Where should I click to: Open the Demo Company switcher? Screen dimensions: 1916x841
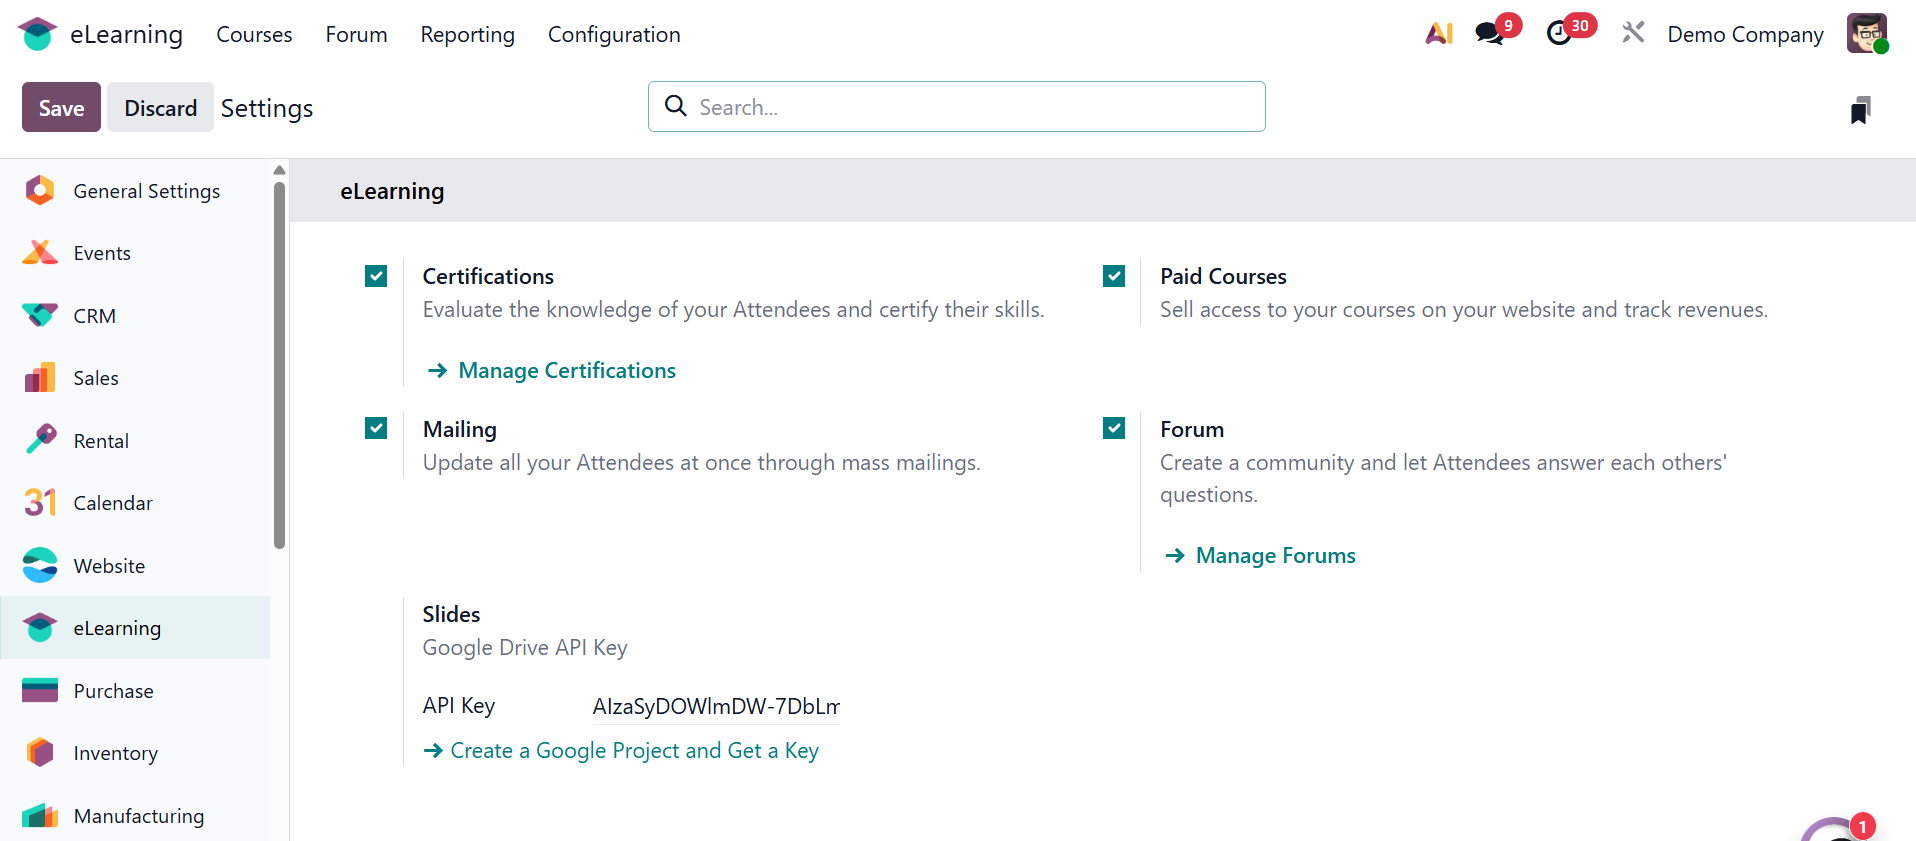point(1745,34)
